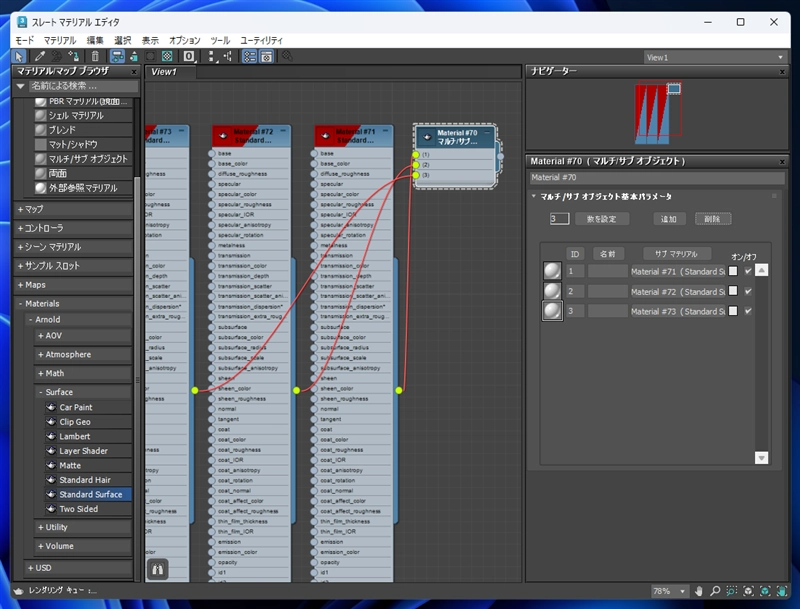Viewport: 800px width, 609px height.
Task: Click Select by Material toolbar icon
Action: point(288,57)
